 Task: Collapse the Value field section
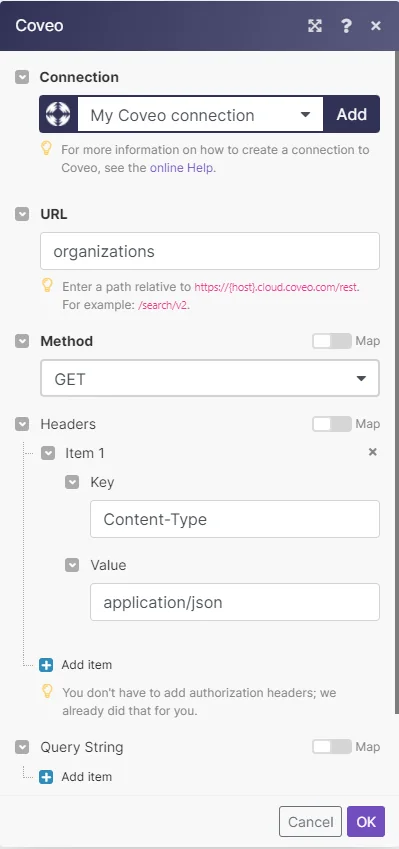pos(72,565)
